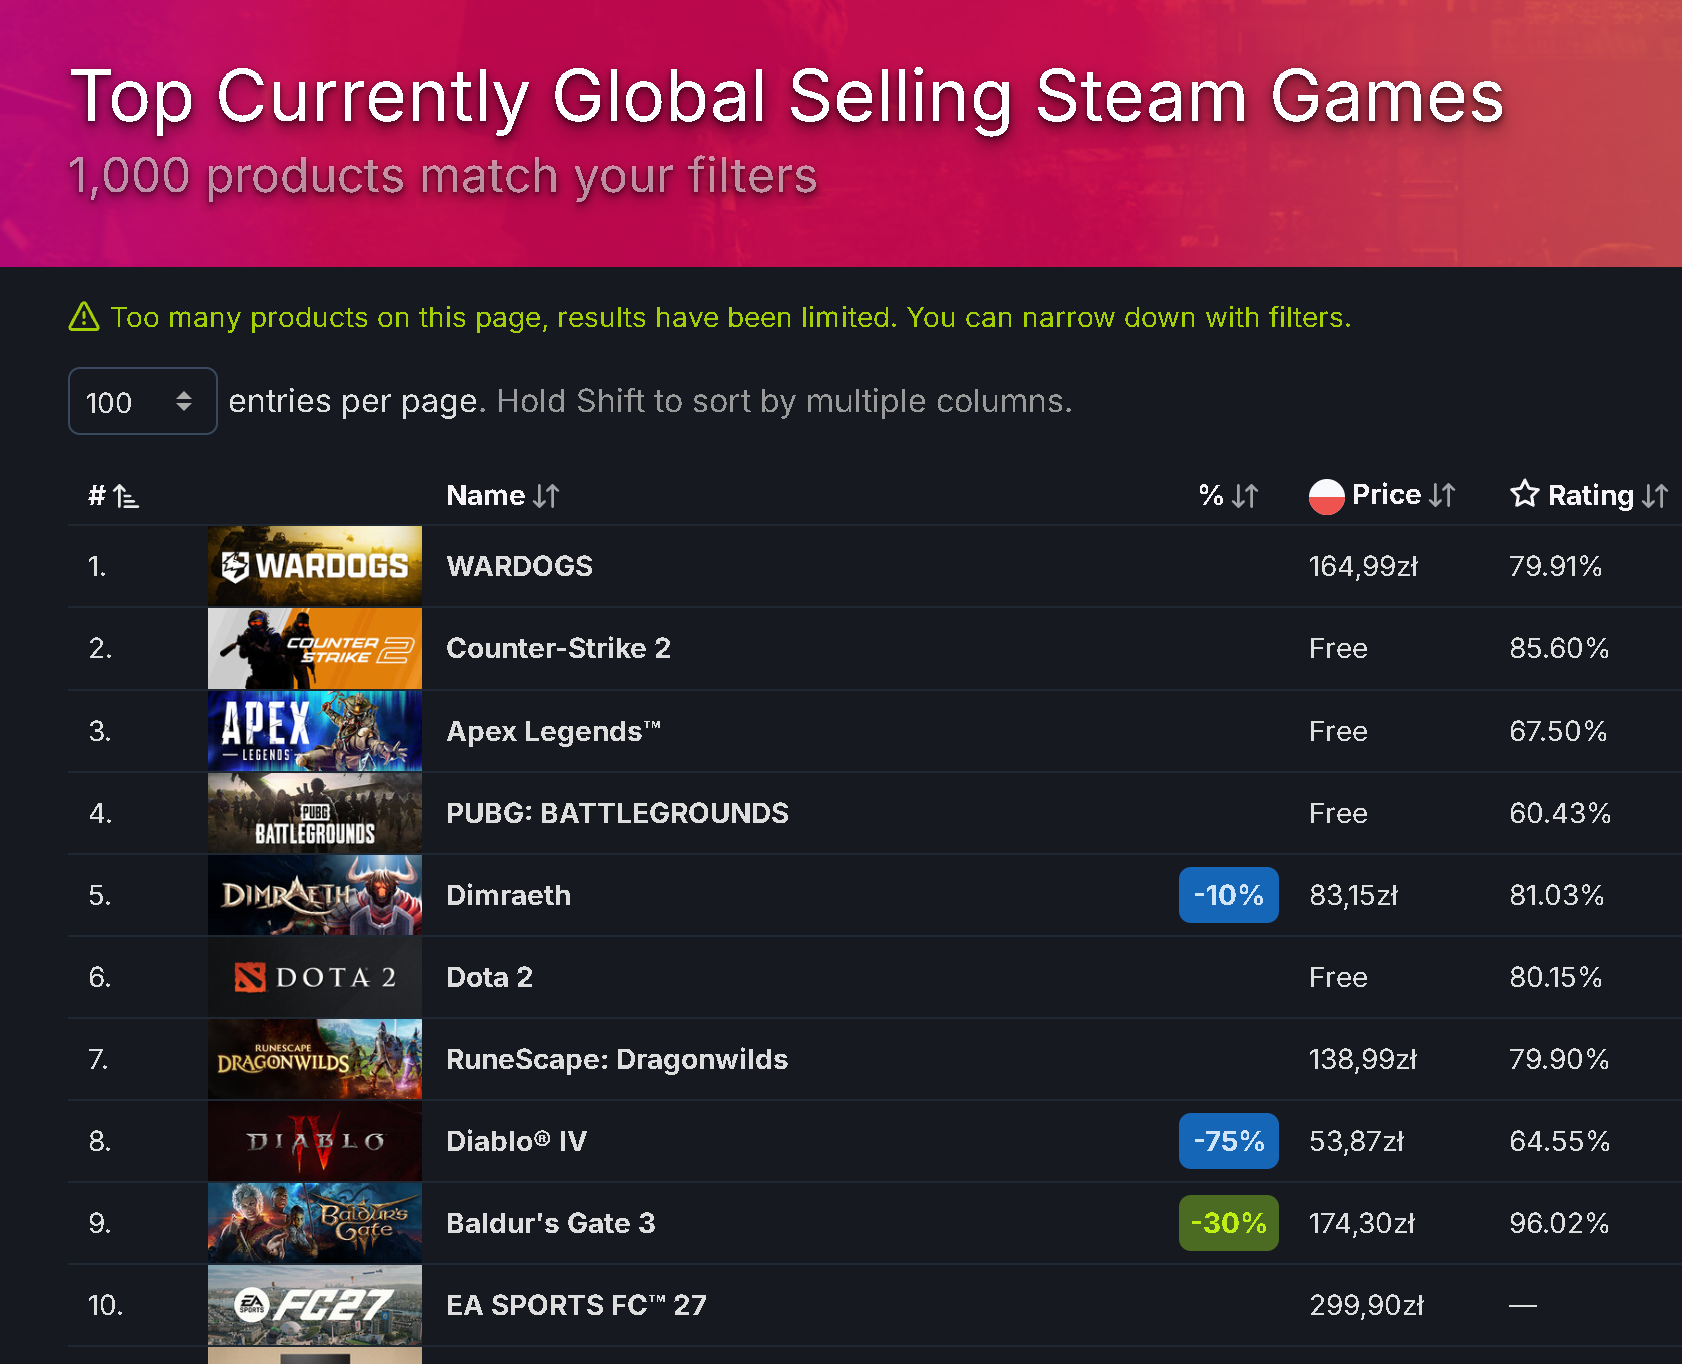Click the 164,99zł price of WARDOGS

pyautogui.click(x=1363, y=566)
